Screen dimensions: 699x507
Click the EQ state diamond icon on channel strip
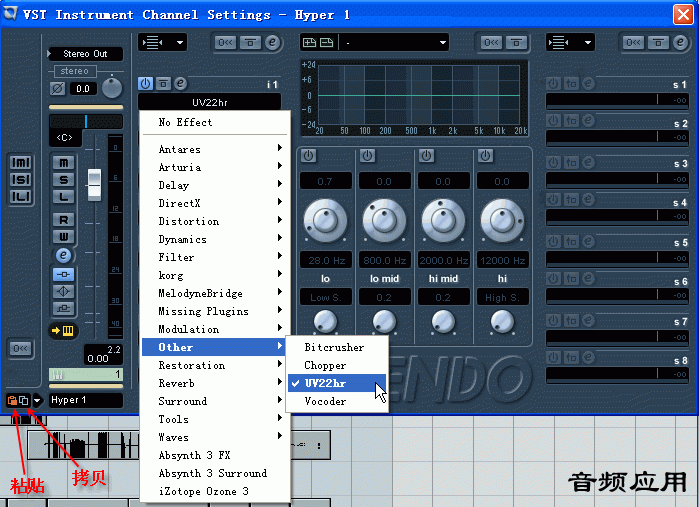(63, 291)
